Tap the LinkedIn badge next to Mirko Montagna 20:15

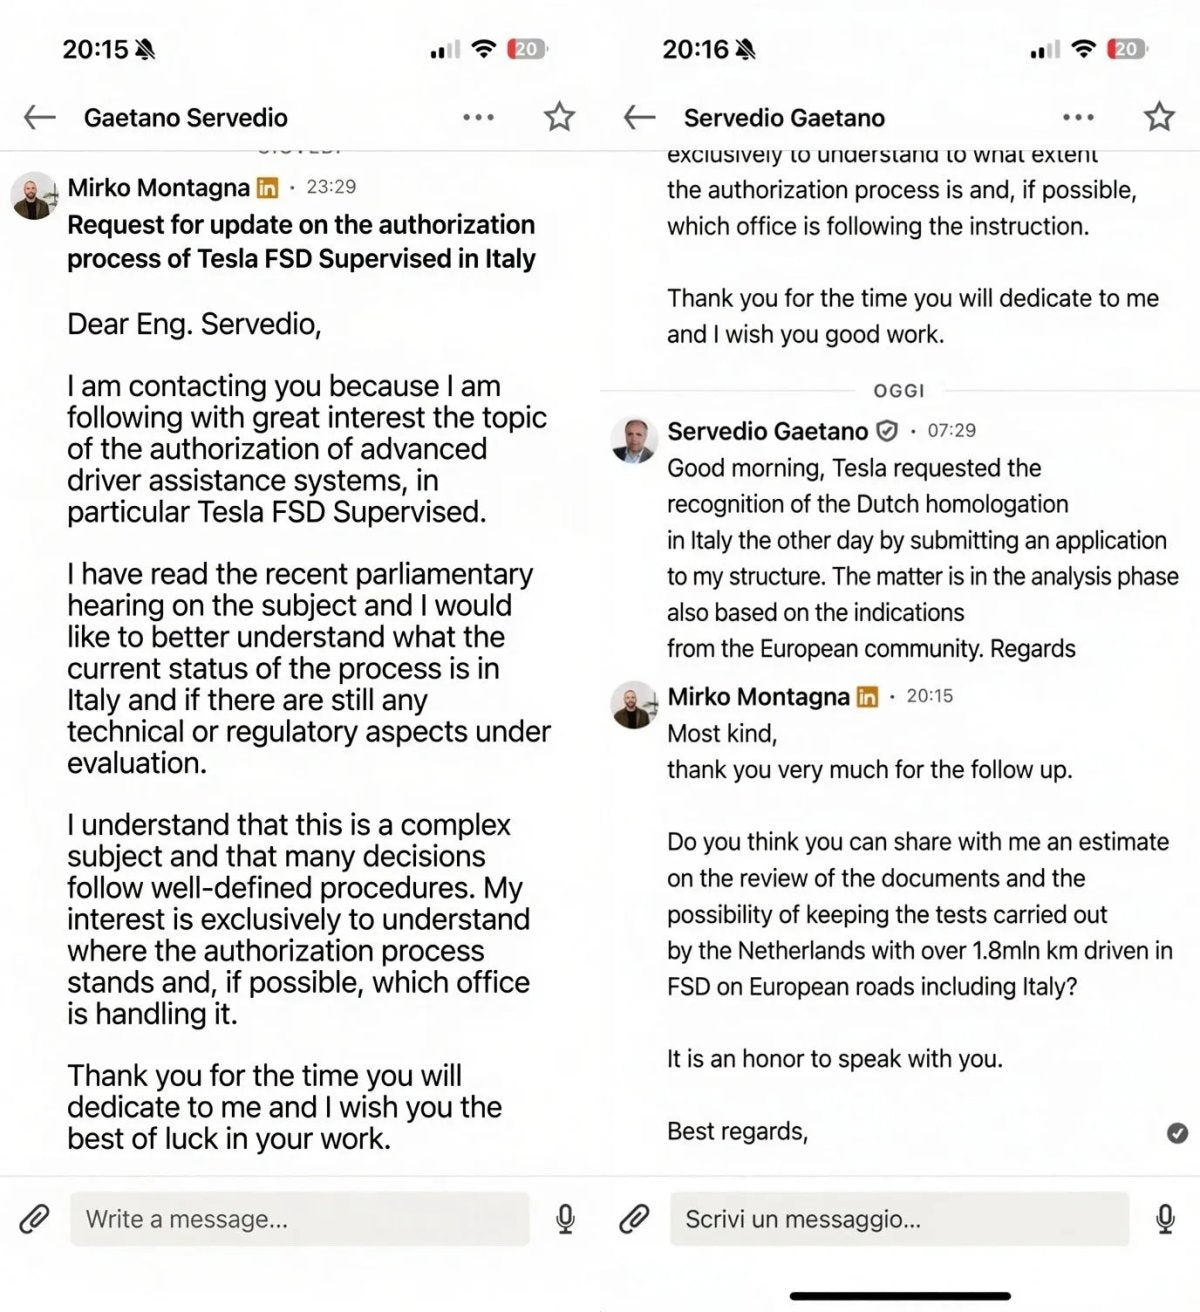pos(868,697)
